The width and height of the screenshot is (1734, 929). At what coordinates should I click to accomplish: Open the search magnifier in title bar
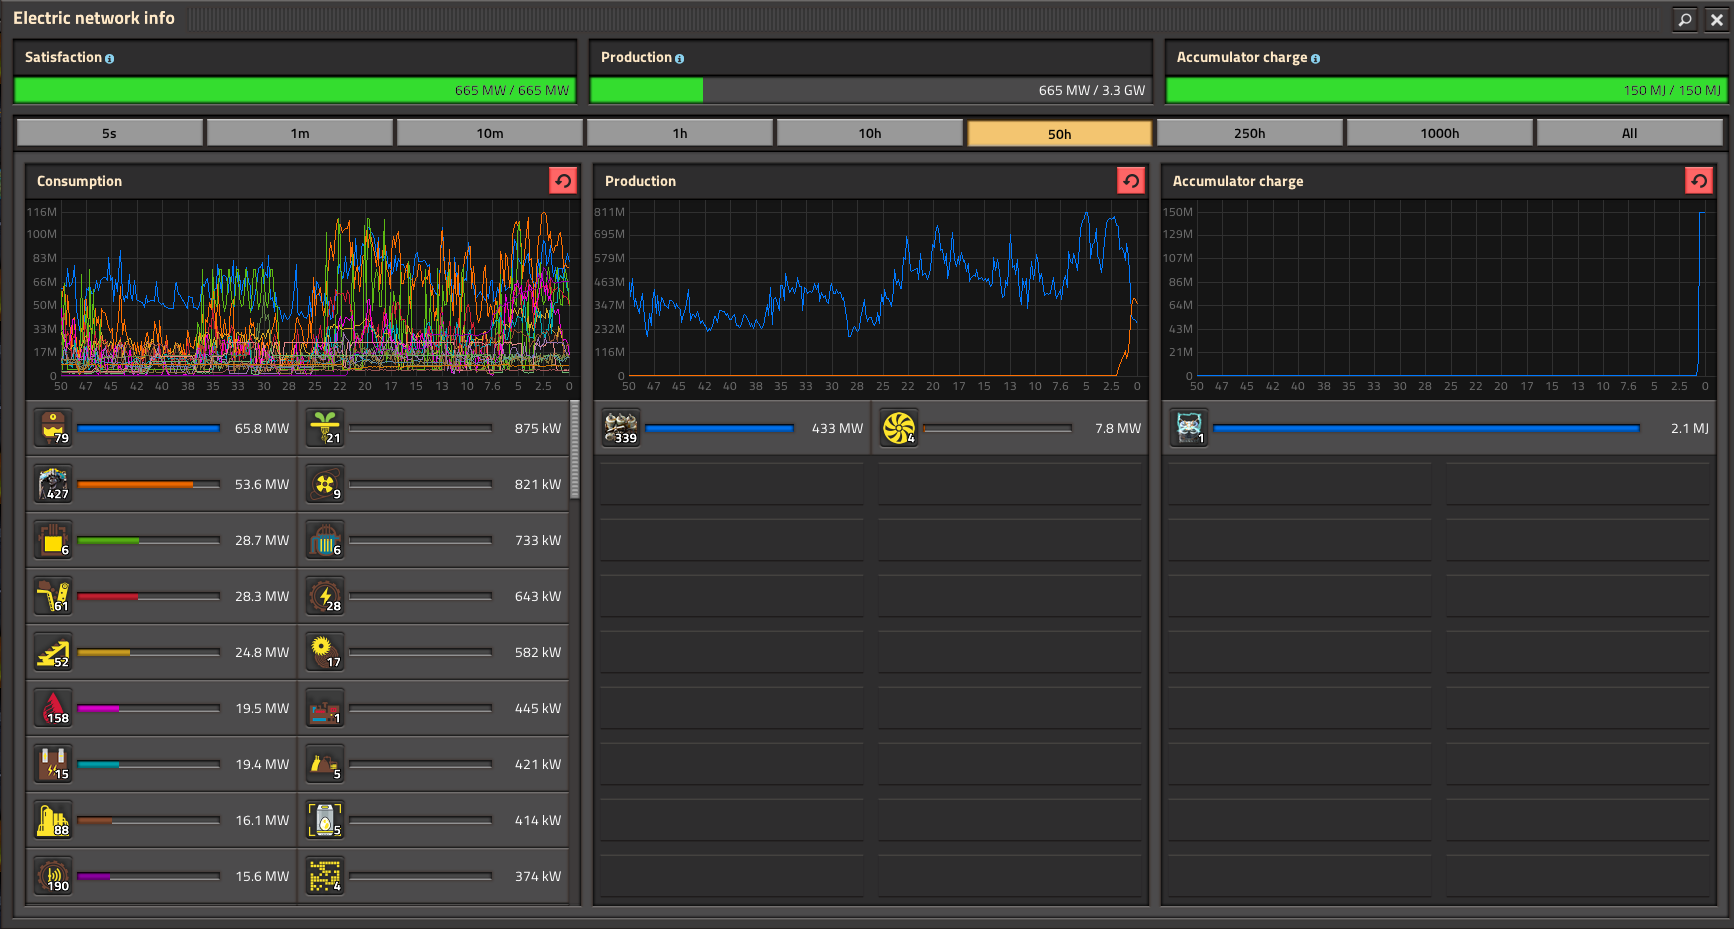pyautogui.click(x=1685, y=19)
